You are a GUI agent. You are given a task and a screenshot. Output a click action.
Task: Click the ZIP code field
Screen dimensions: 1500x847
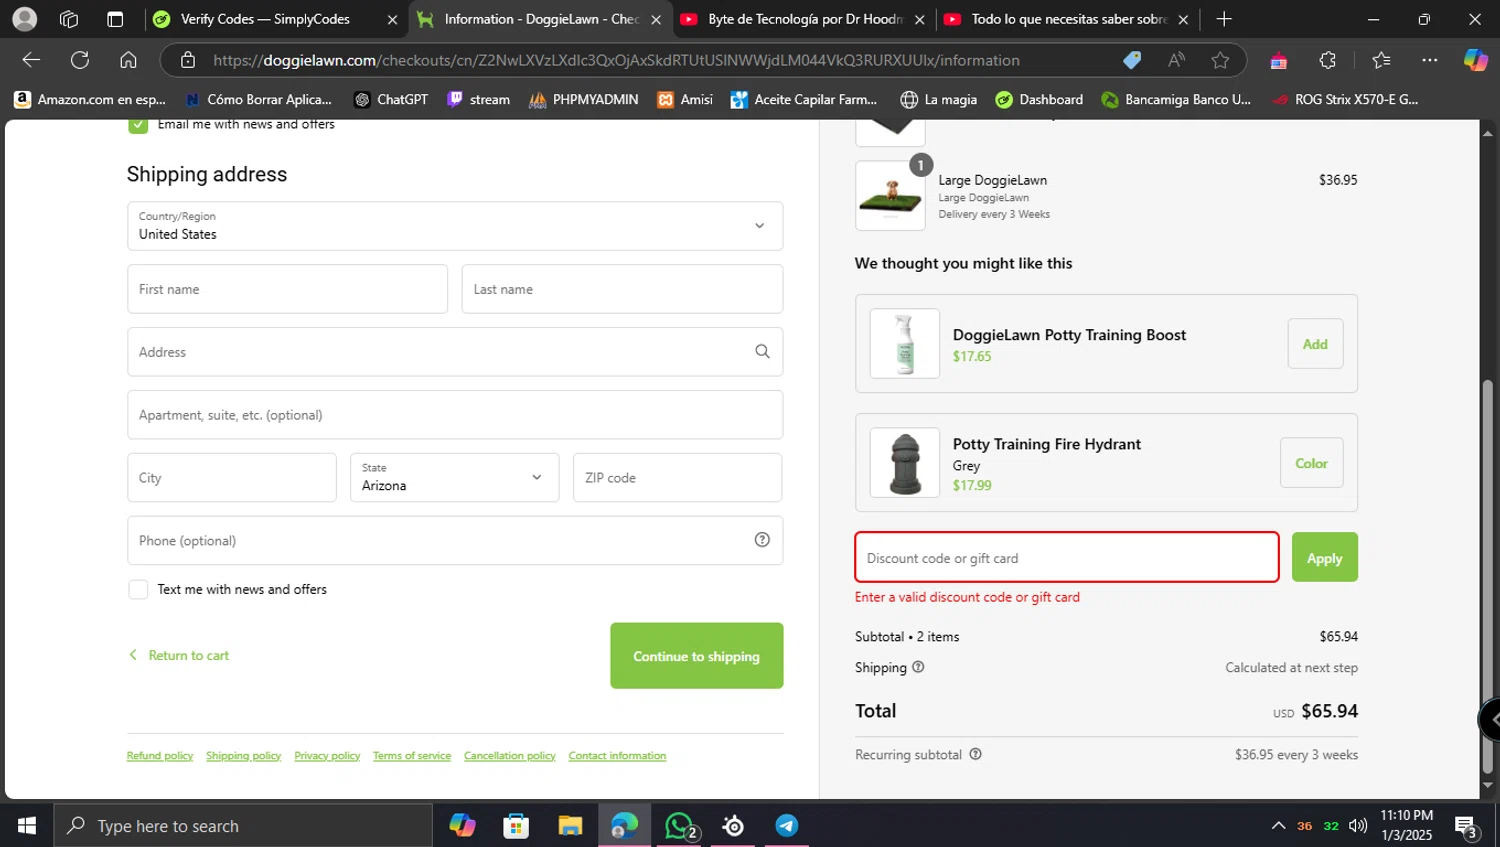pos(677,478)
